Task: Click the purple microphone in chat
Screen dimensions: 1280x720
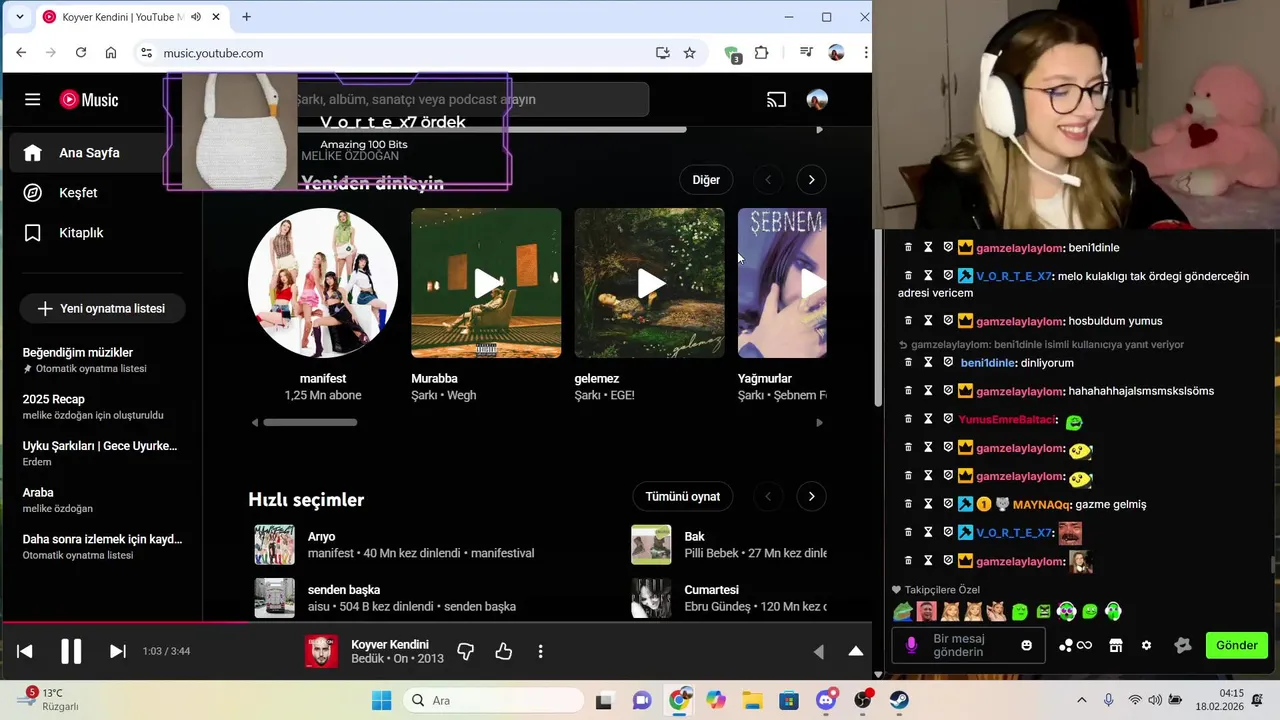Action: tap(911, 645)
